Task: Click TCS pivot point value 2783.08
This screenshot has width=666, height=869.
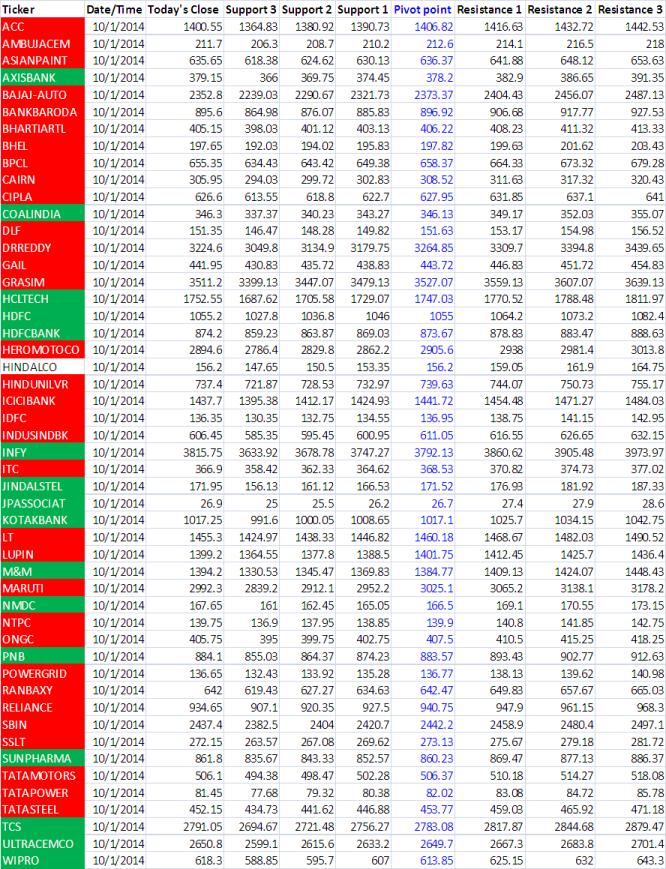Action: point(433,826)
